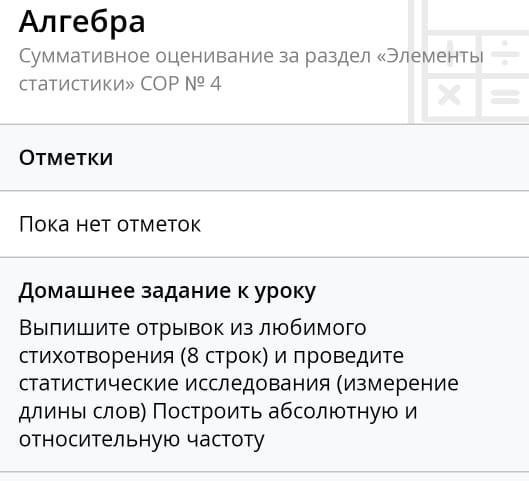This screenshot has height=481, width=529.
Task: Click the word стихотворения in homework text
Action: [96, 356]
